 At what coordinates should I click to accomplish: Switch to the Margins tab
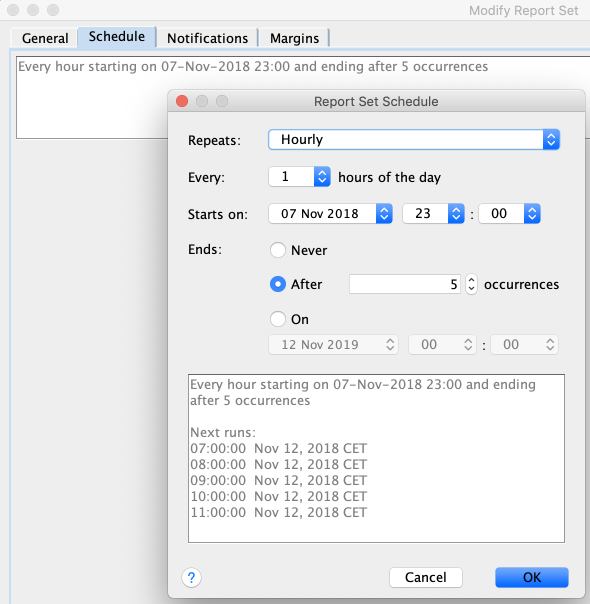point(294,38)
